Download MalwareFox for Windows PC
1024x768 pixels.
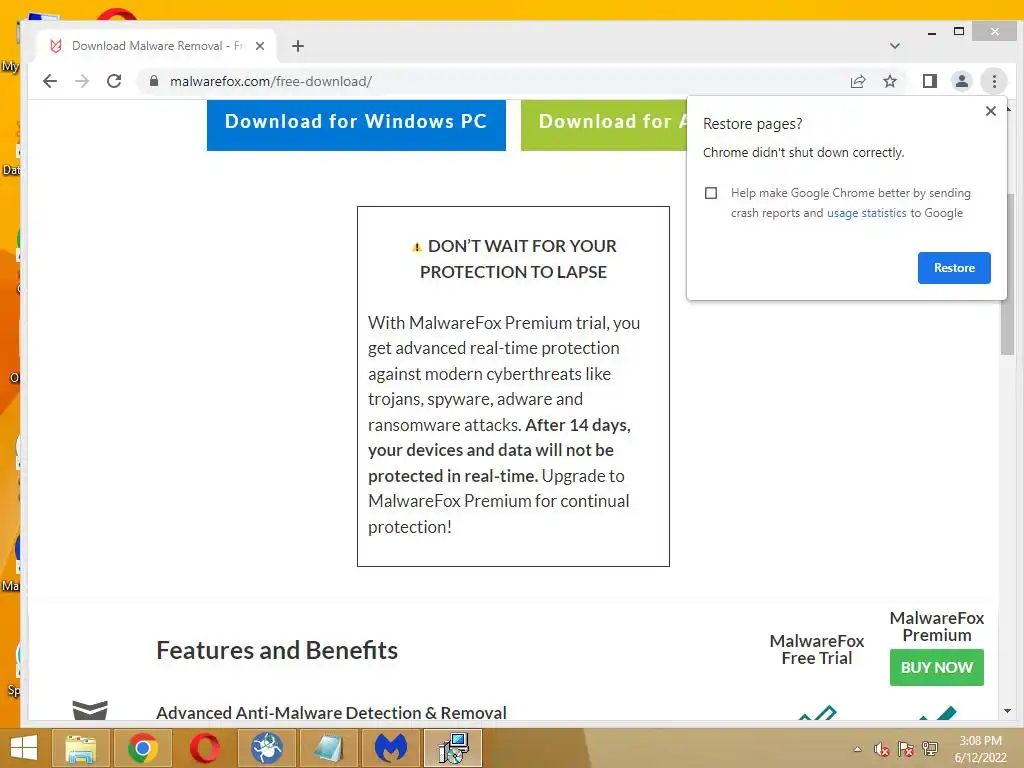[x=356, y=124]
